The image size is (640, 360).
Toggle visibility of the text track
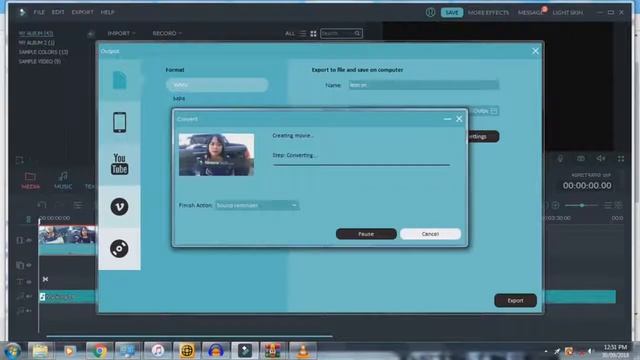coord(29,282)
